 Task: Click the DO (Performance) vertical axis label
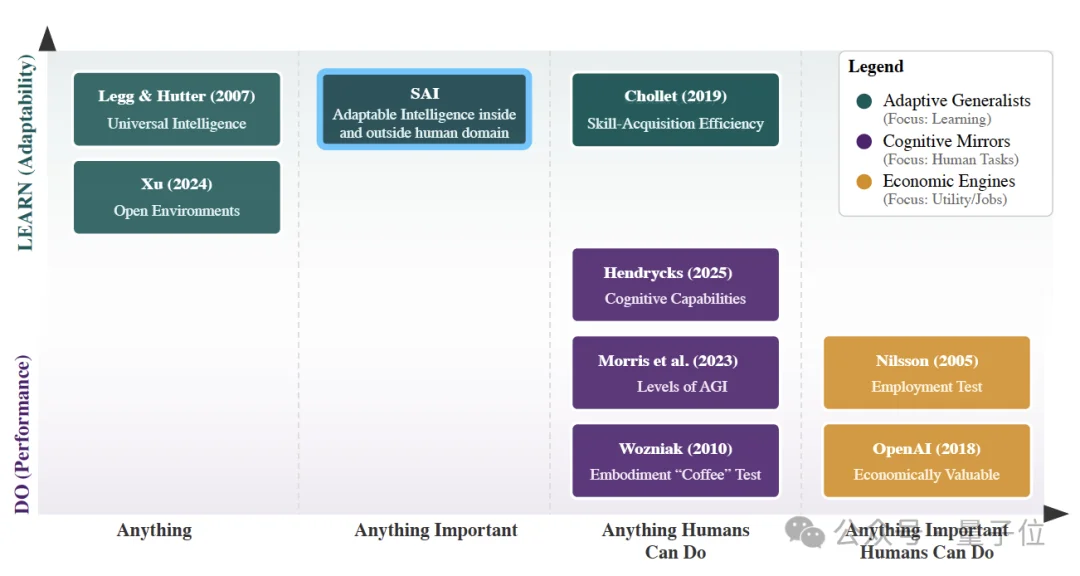23,434
